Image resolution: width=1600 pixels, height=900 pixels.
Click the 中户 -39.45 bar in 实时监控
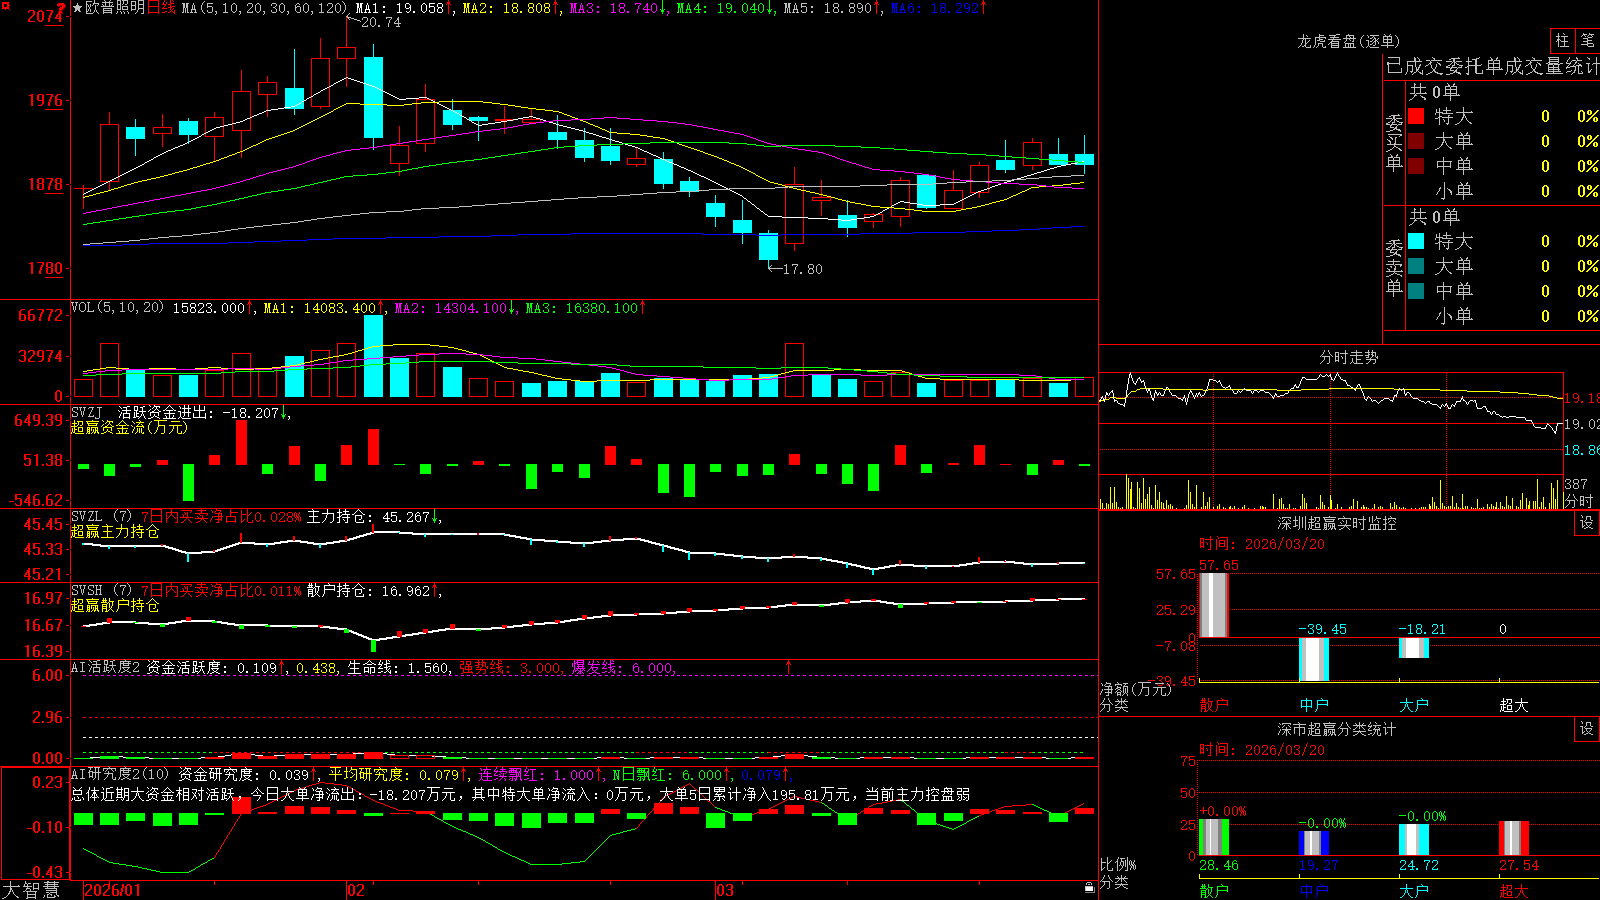[x=1314, y=659]
